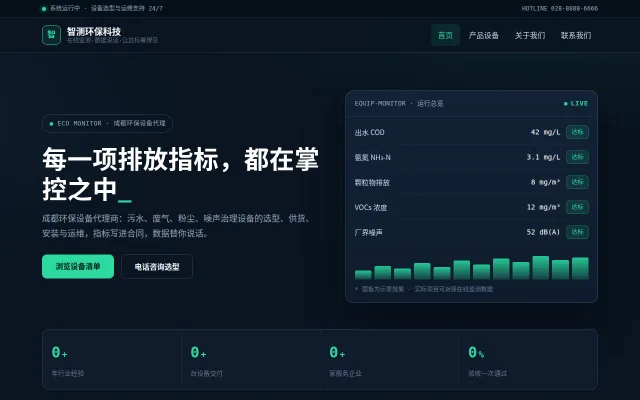This screenshot has width=640, height=400.
Task: Select 联系我们 in the top navigation
Action: pos(576,36)
